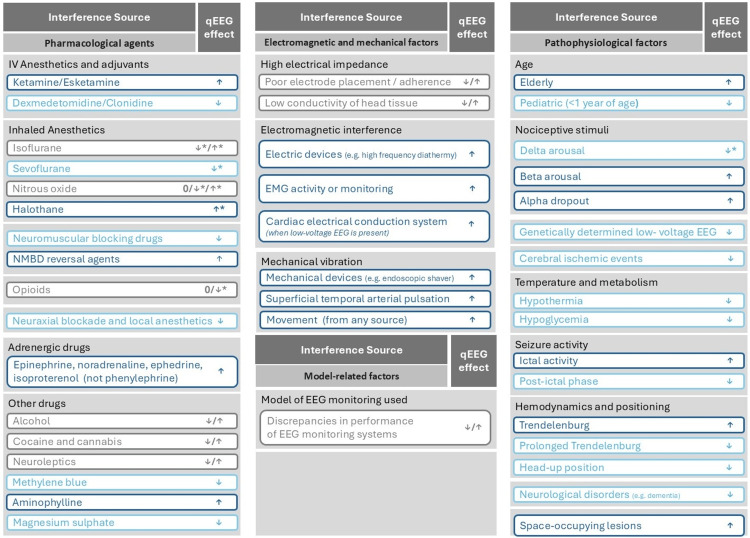Click the Nitrous oxide row
This screenshot has width=750, height=538.
click(x=122, y=188)
